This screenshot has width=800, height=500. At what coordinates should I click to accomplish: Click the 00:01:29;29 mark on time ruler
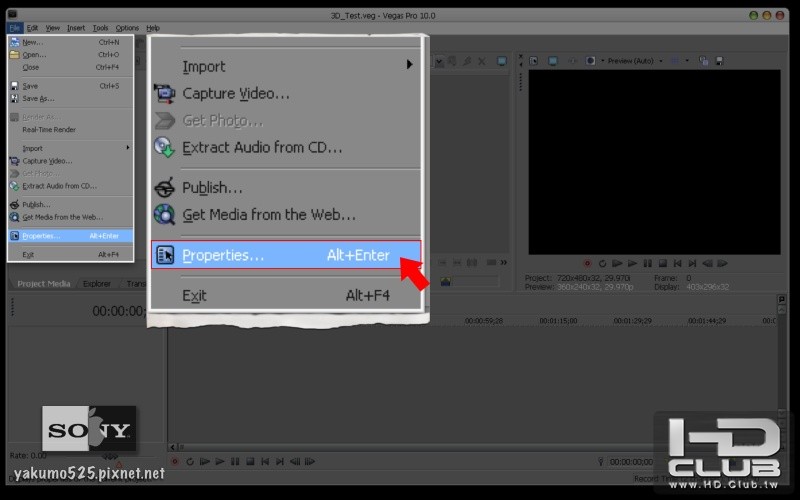(633, 320)
